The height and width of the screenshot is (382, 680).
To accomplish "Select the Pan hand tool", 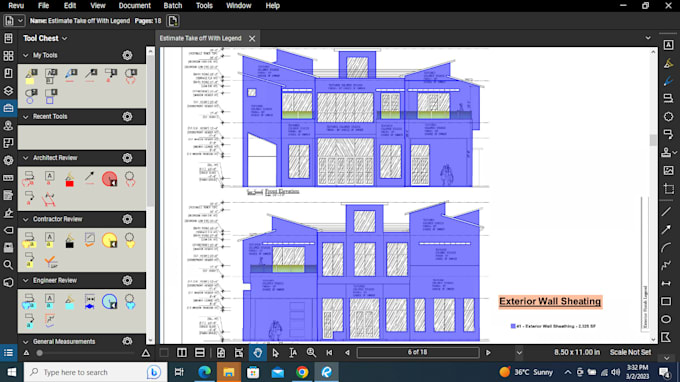I will click(258, 353).
